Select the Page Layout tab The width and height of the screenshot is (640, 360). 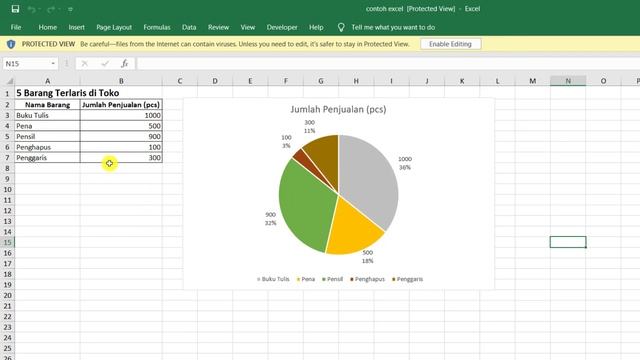pyautogui.click(x=114, y=27)
